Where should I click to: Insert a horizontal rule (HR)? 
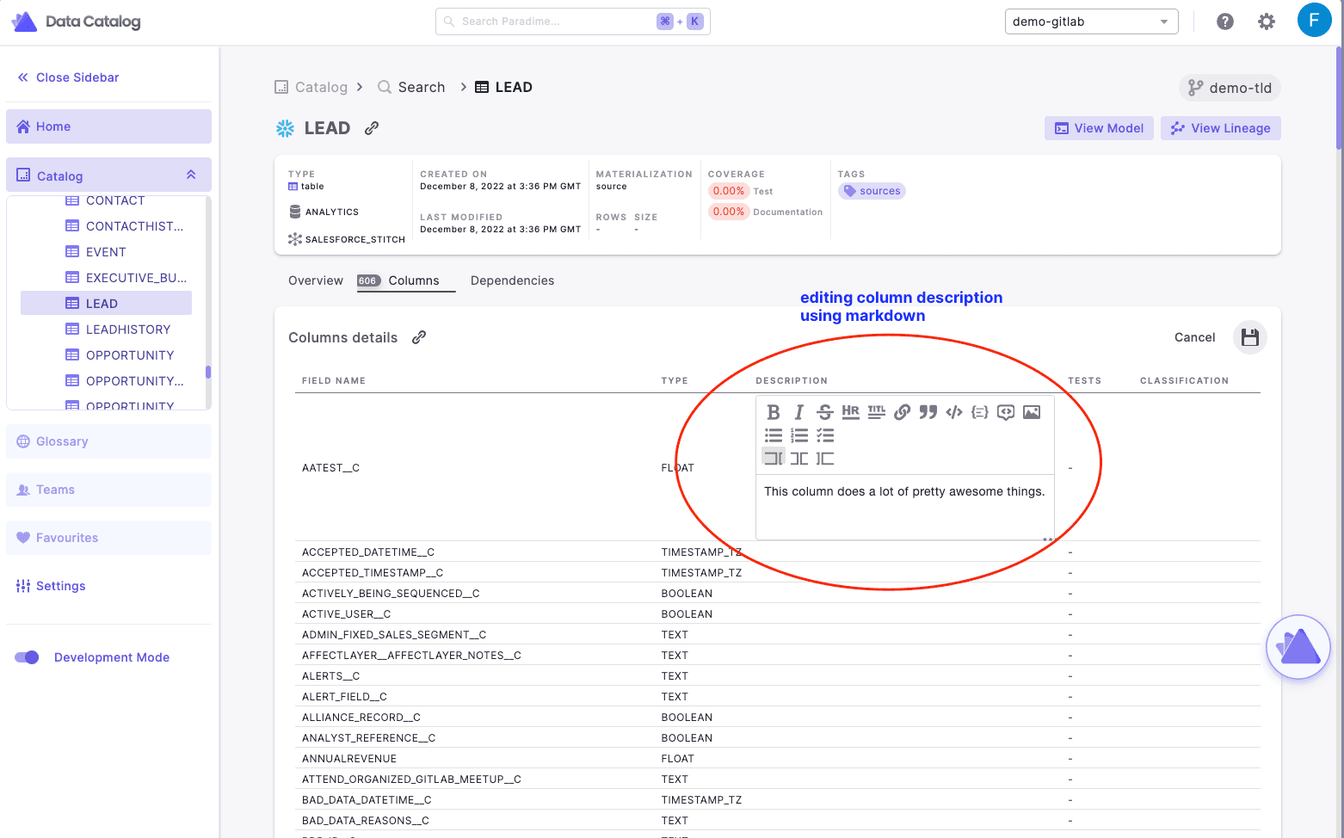click(851, 412)
